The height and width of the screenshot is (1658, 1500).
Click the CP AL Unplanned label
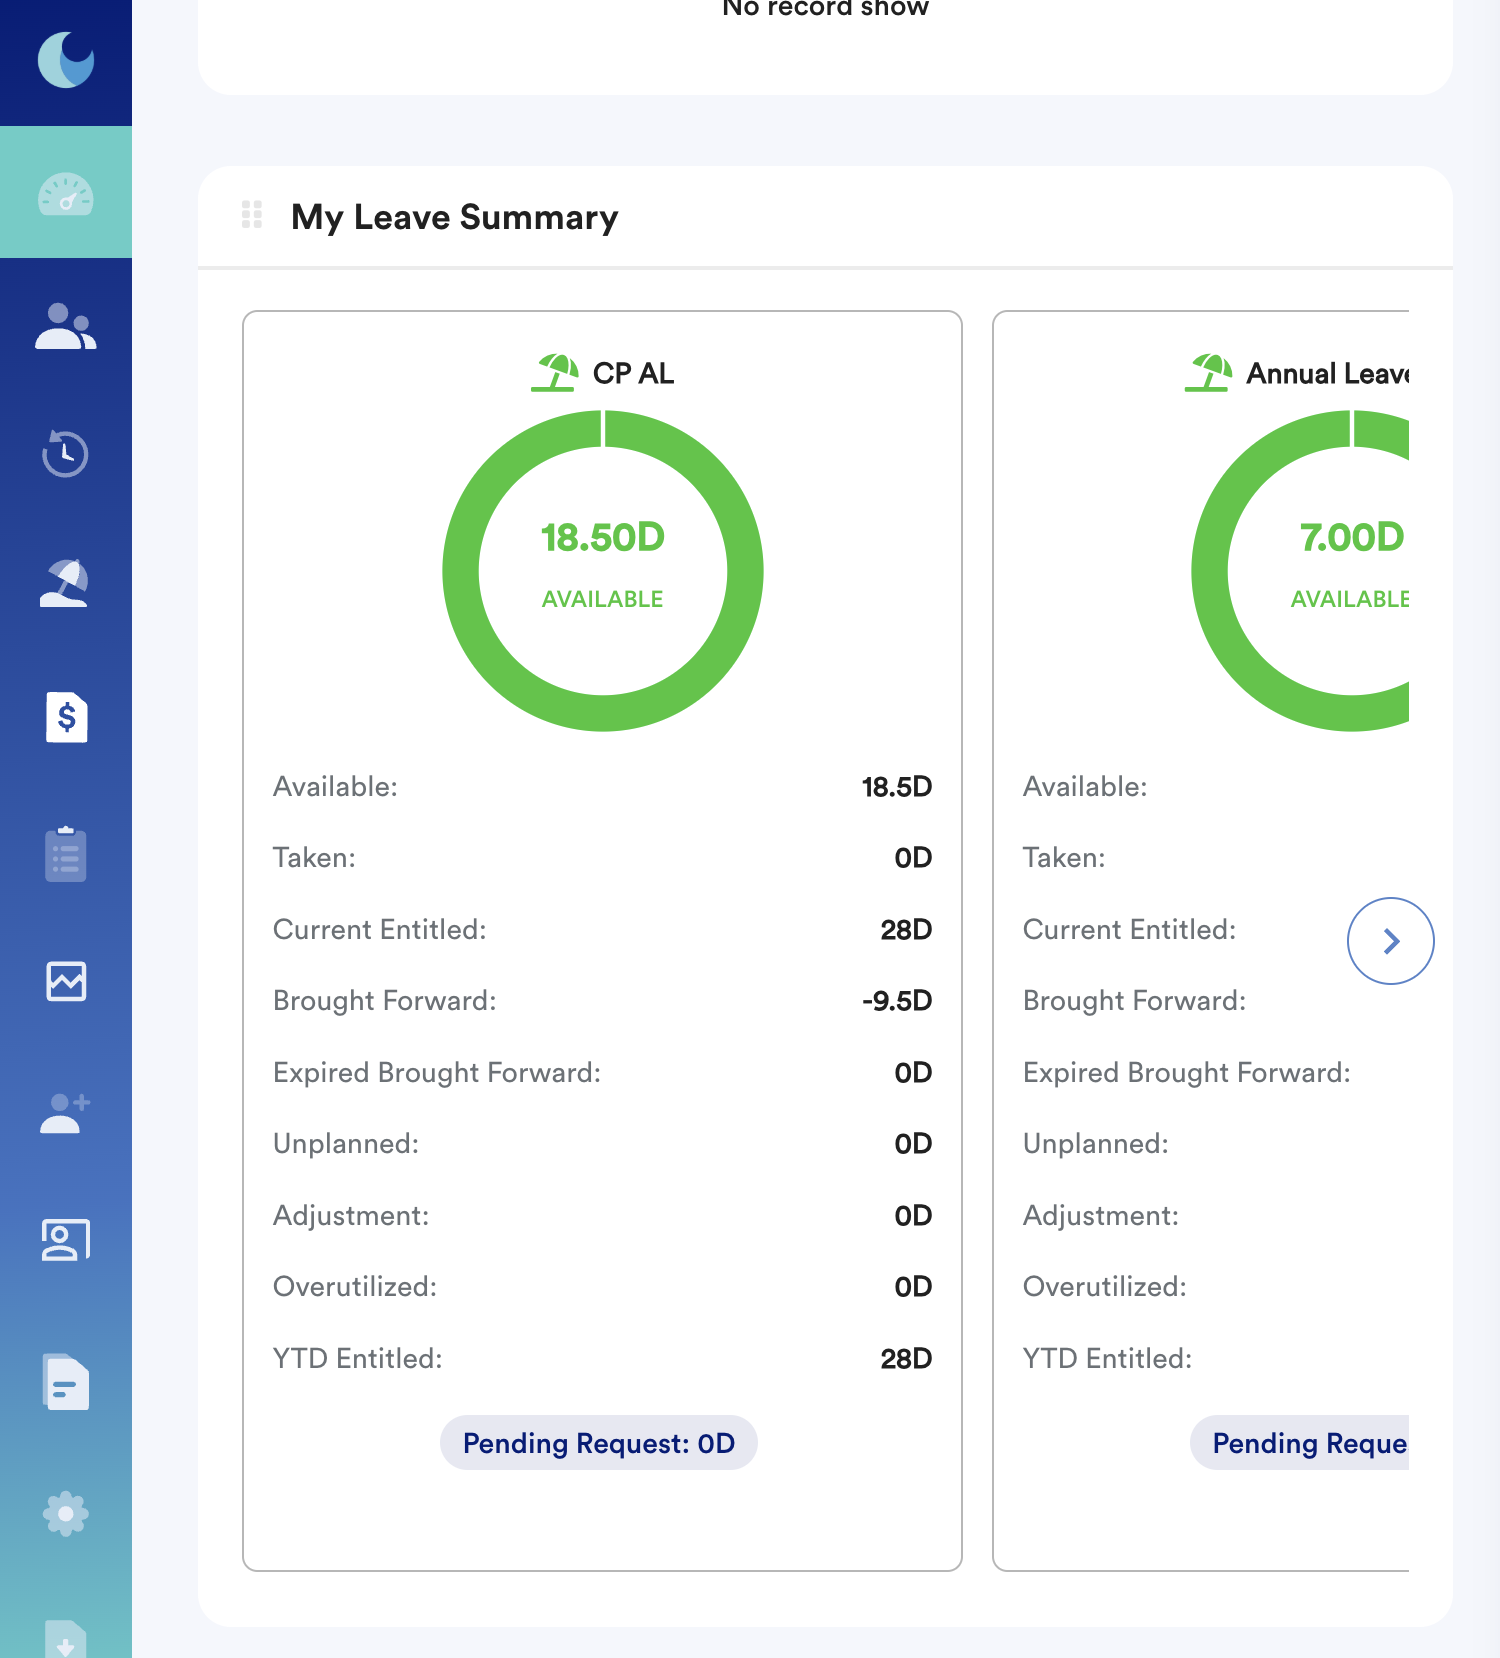(x=346, y=1144)
